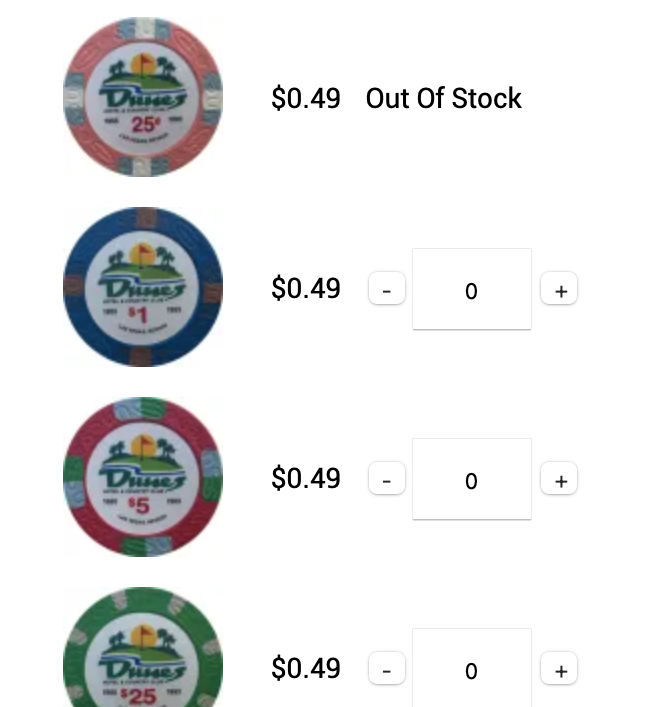The width and height of the screenshot is (650, 707).
Task: Click the $0.49 price beside the blue chip
Action: point(306,288)
